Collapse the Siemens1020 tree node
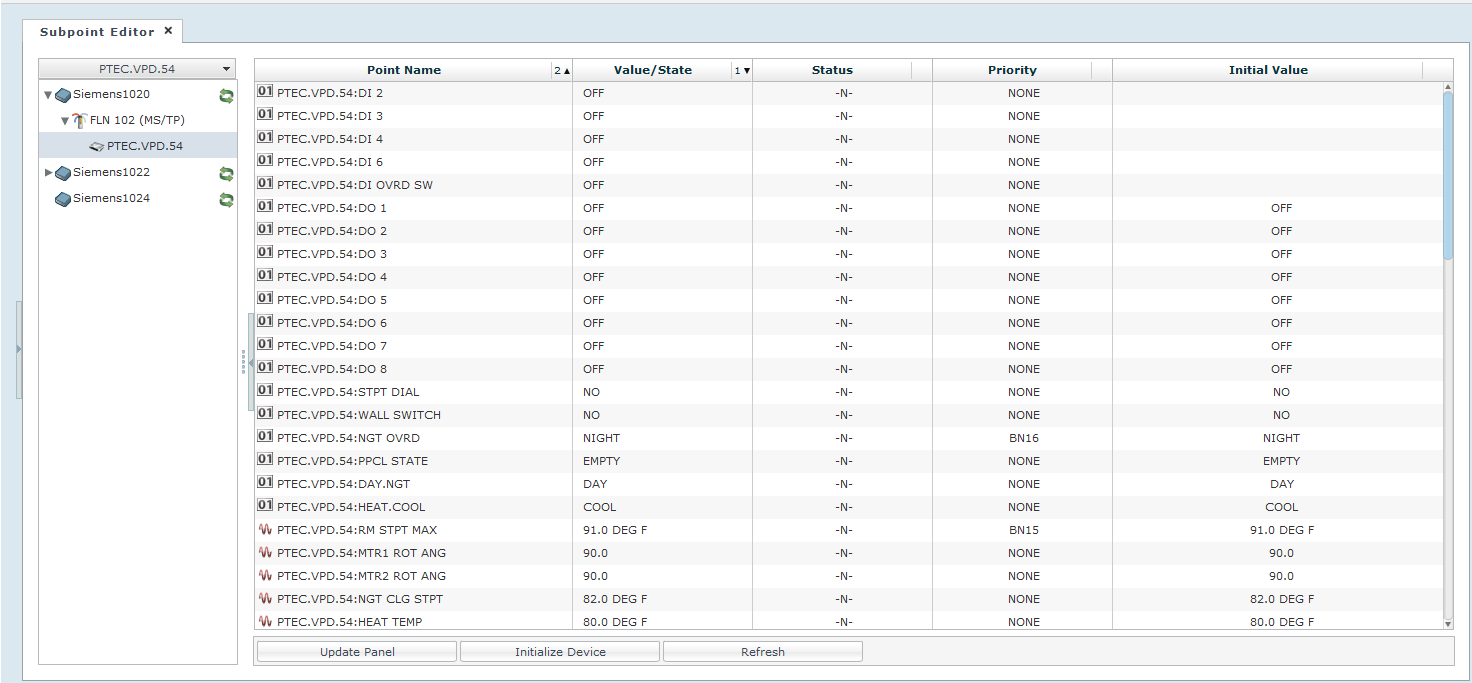1472x683 pixels. click(x=48, y=95)
